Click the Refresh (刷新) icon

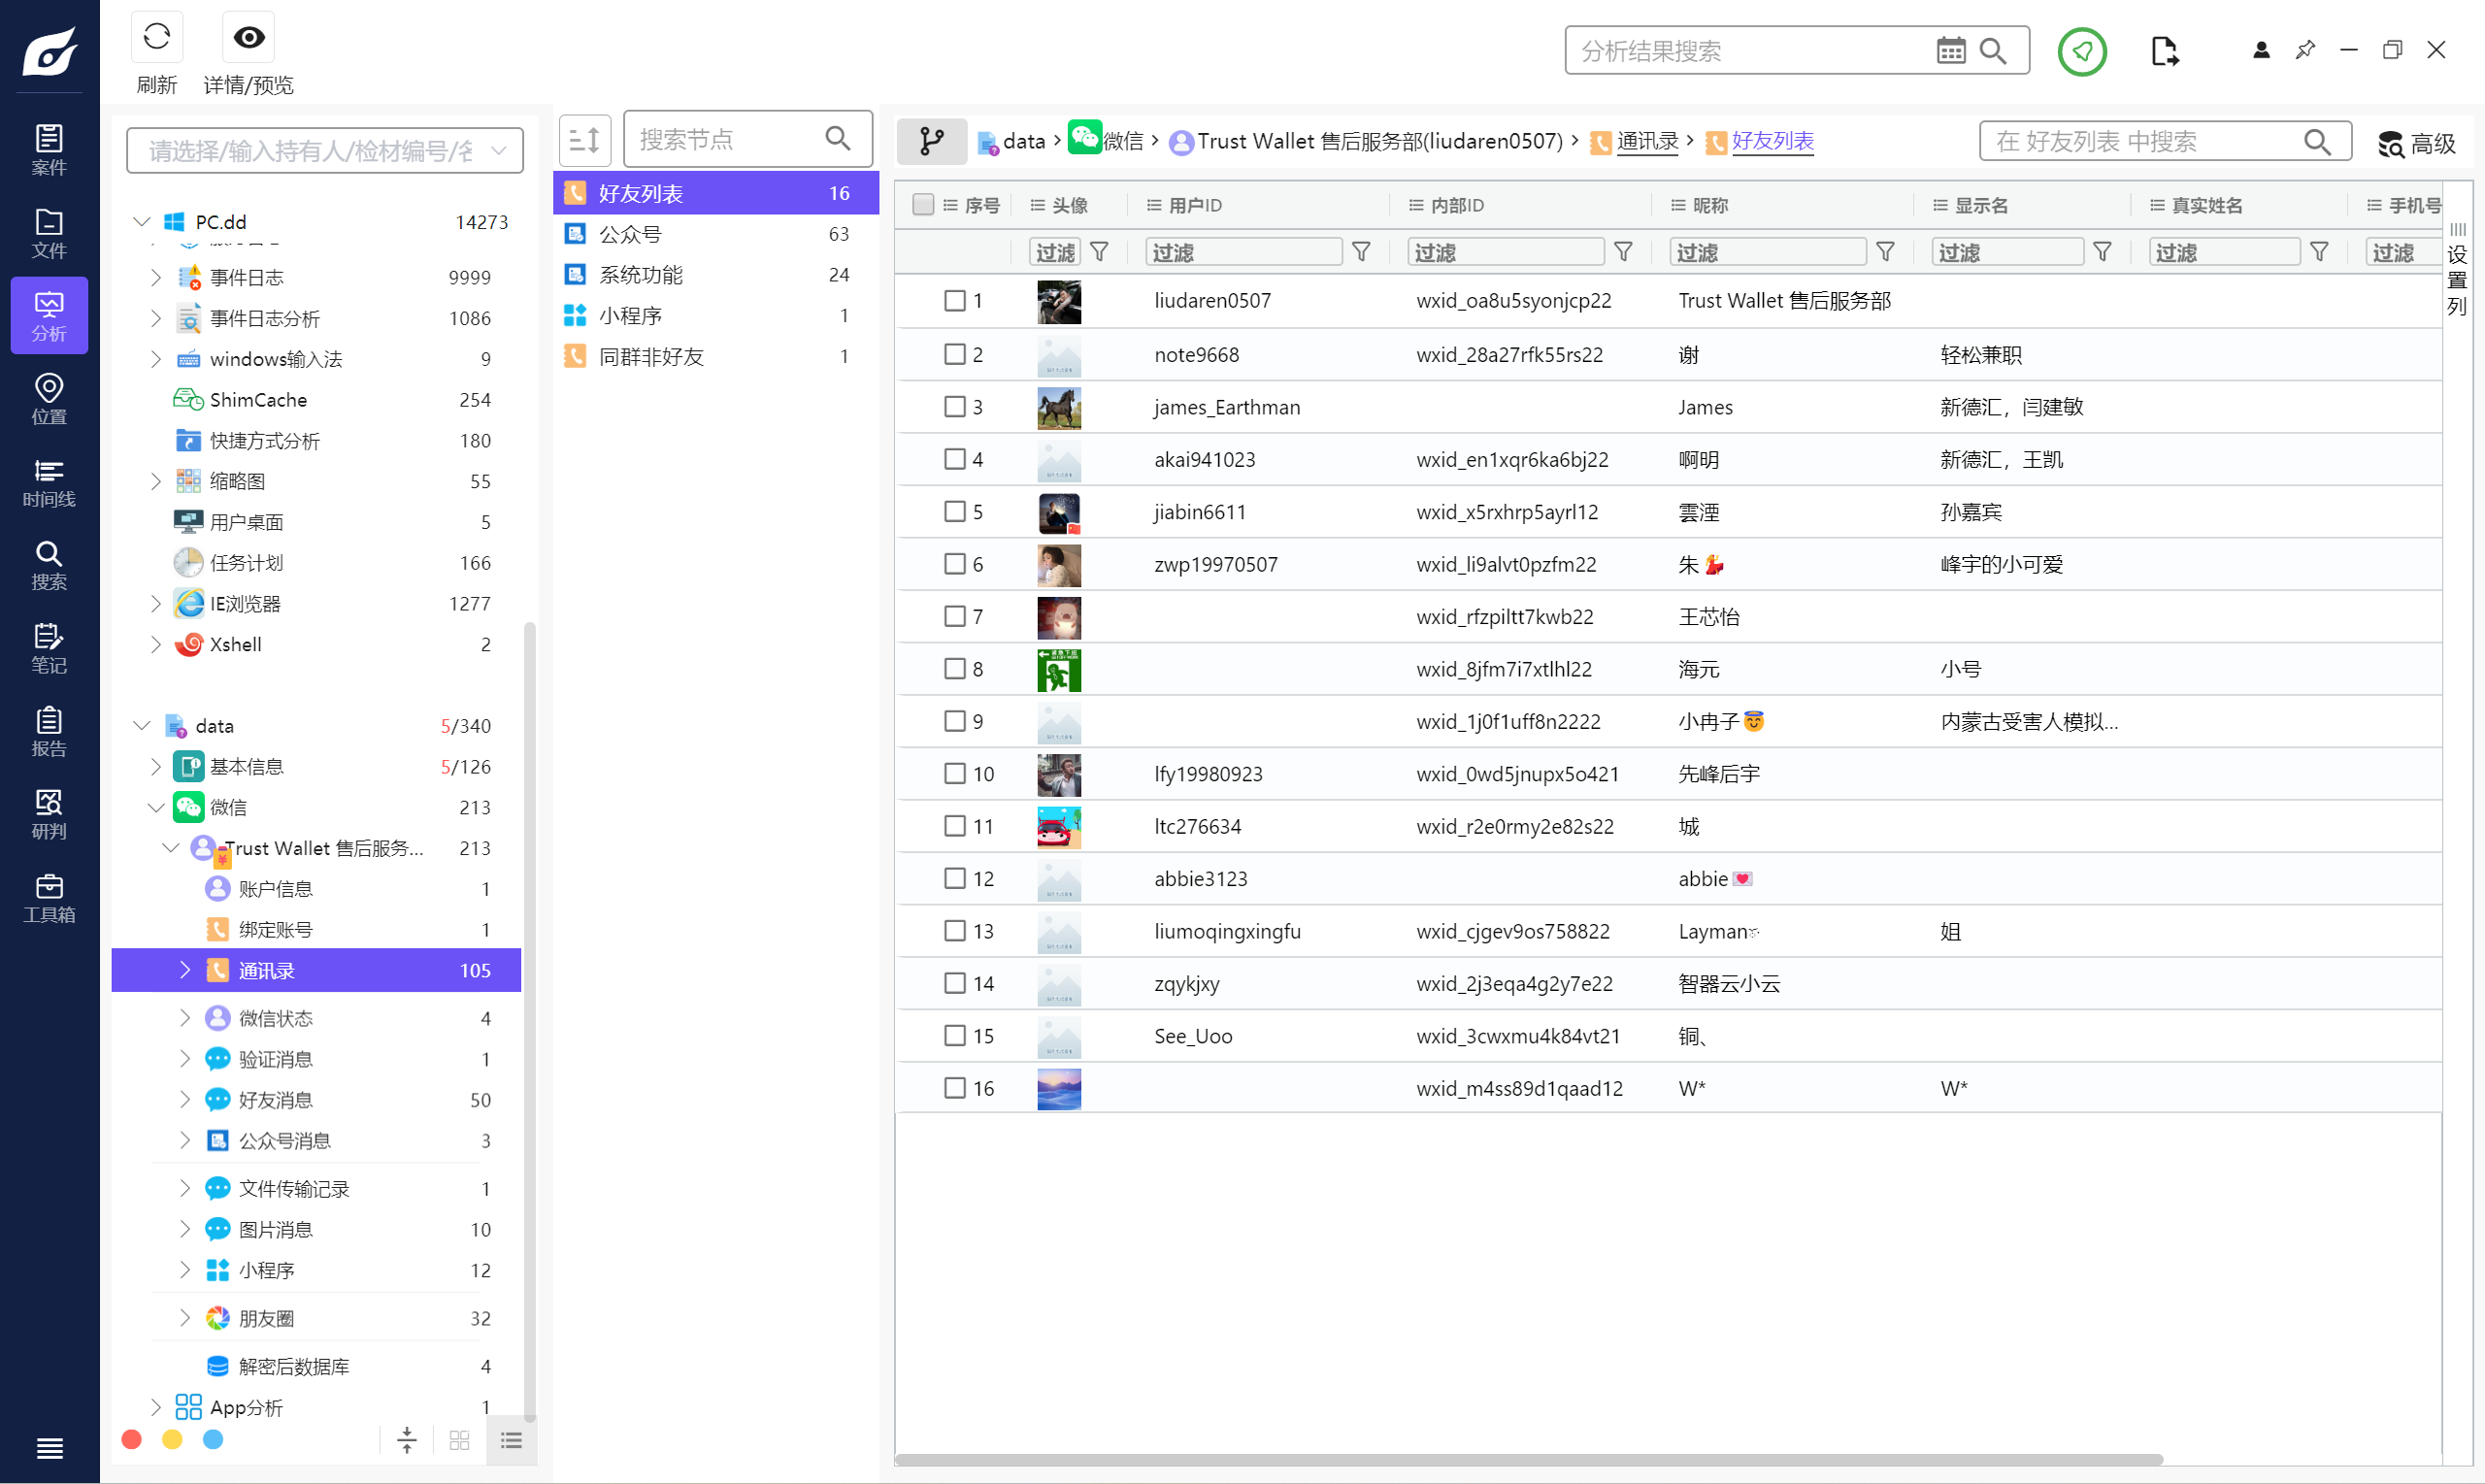click(156, 38)
